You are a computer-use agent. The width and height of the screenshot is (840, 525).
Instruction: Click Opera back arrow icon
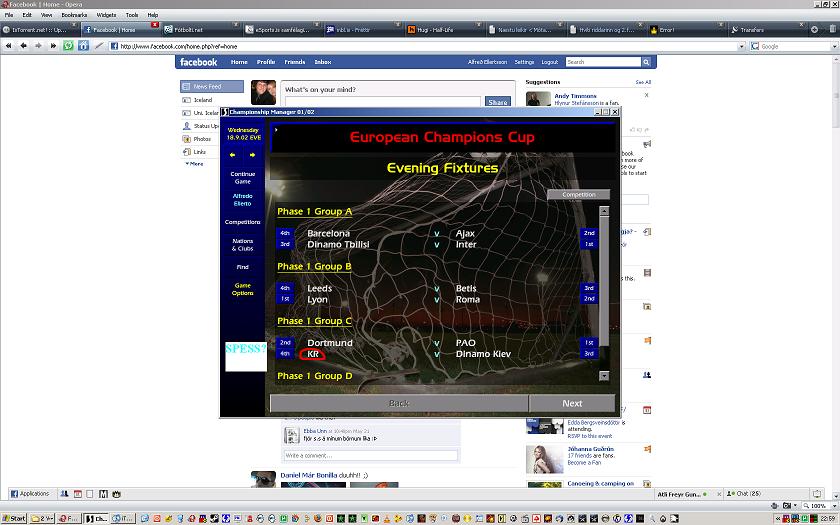click(24, 46)
